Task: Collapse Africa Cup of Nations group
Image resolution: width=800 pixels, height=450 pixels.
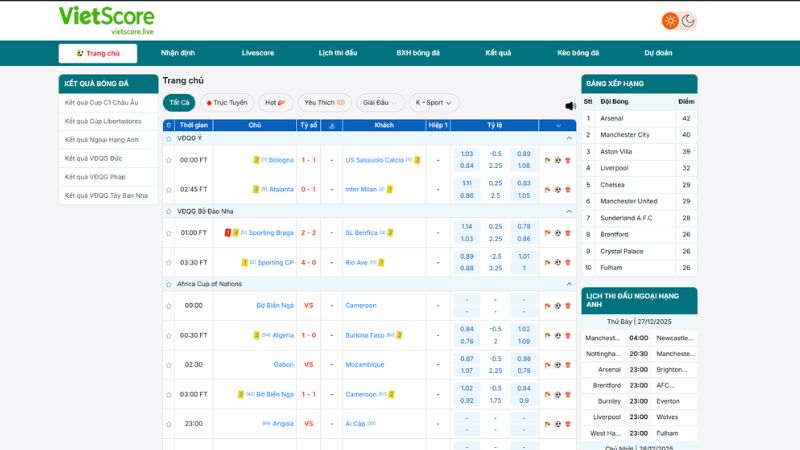Action: [x=569, y=284]
